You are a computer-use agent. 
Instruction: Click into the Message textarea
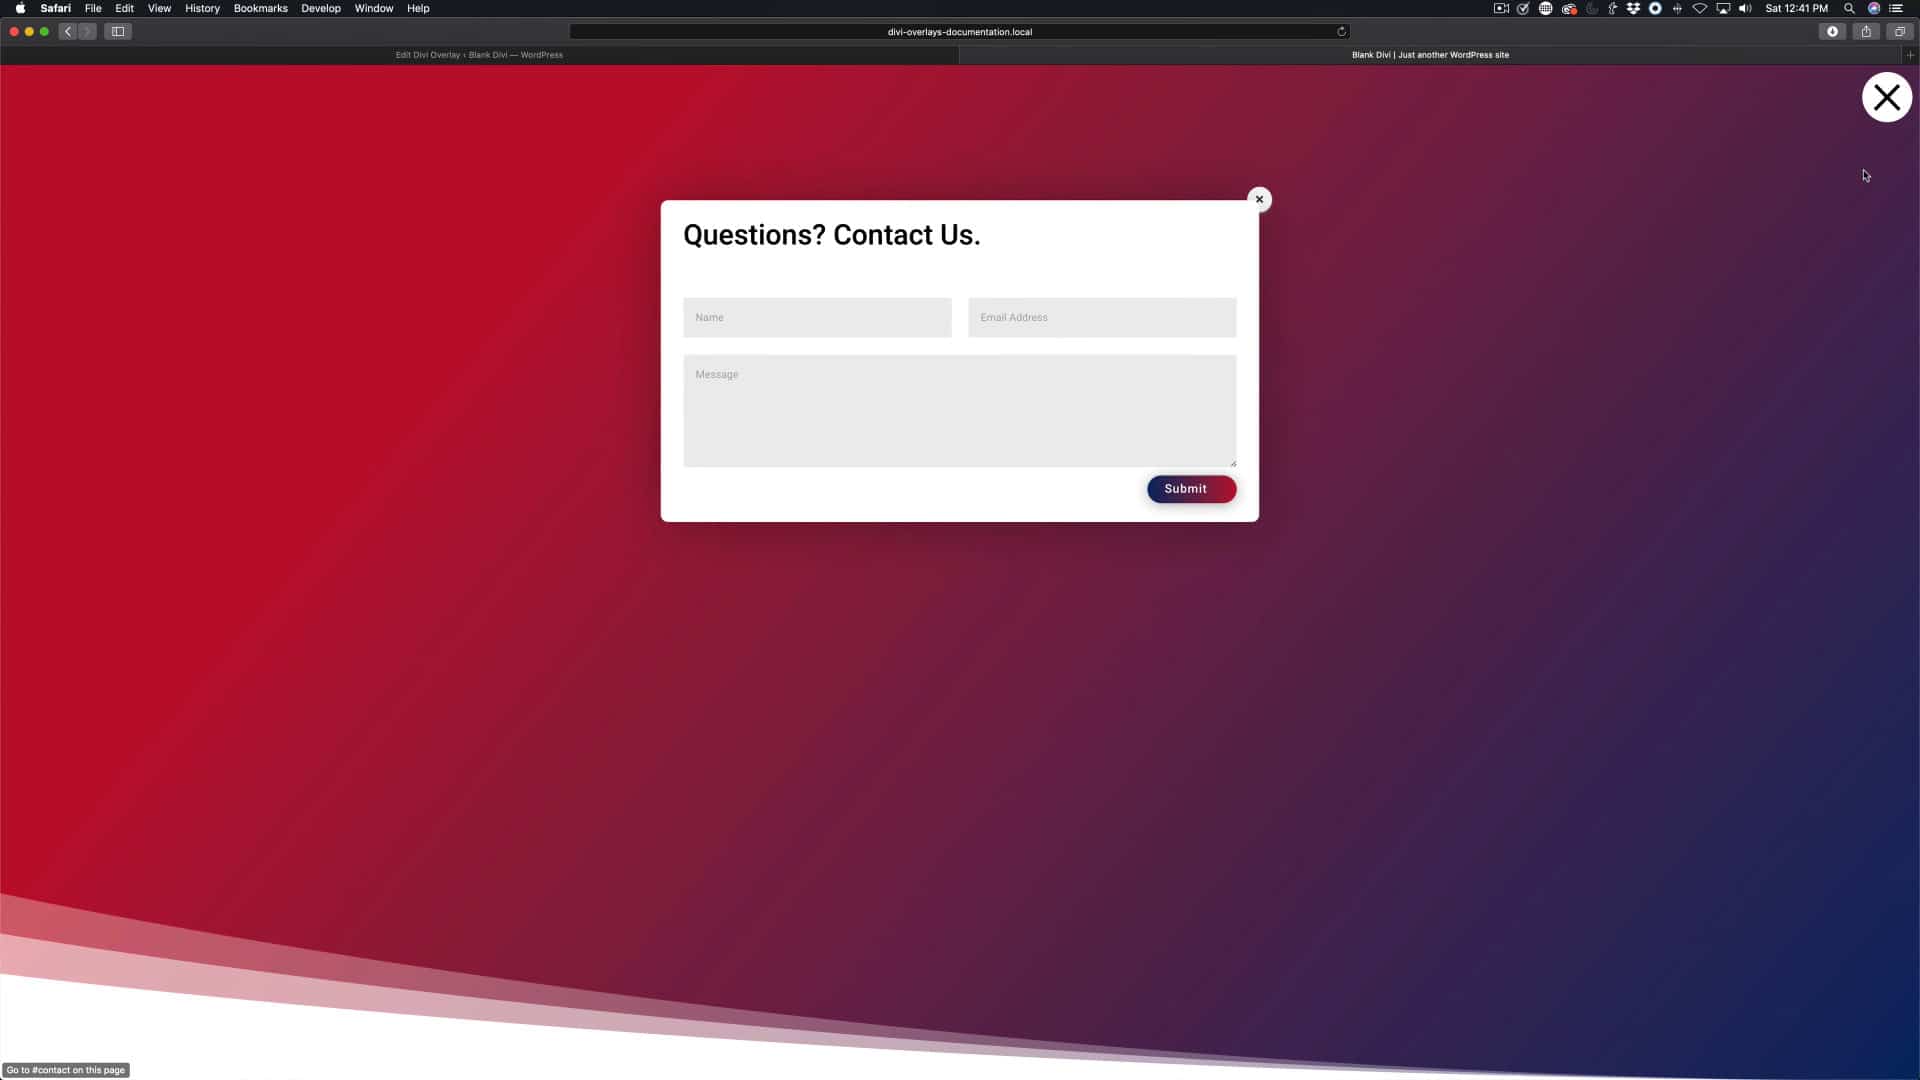pyautogui.click(x=959, y=410)
